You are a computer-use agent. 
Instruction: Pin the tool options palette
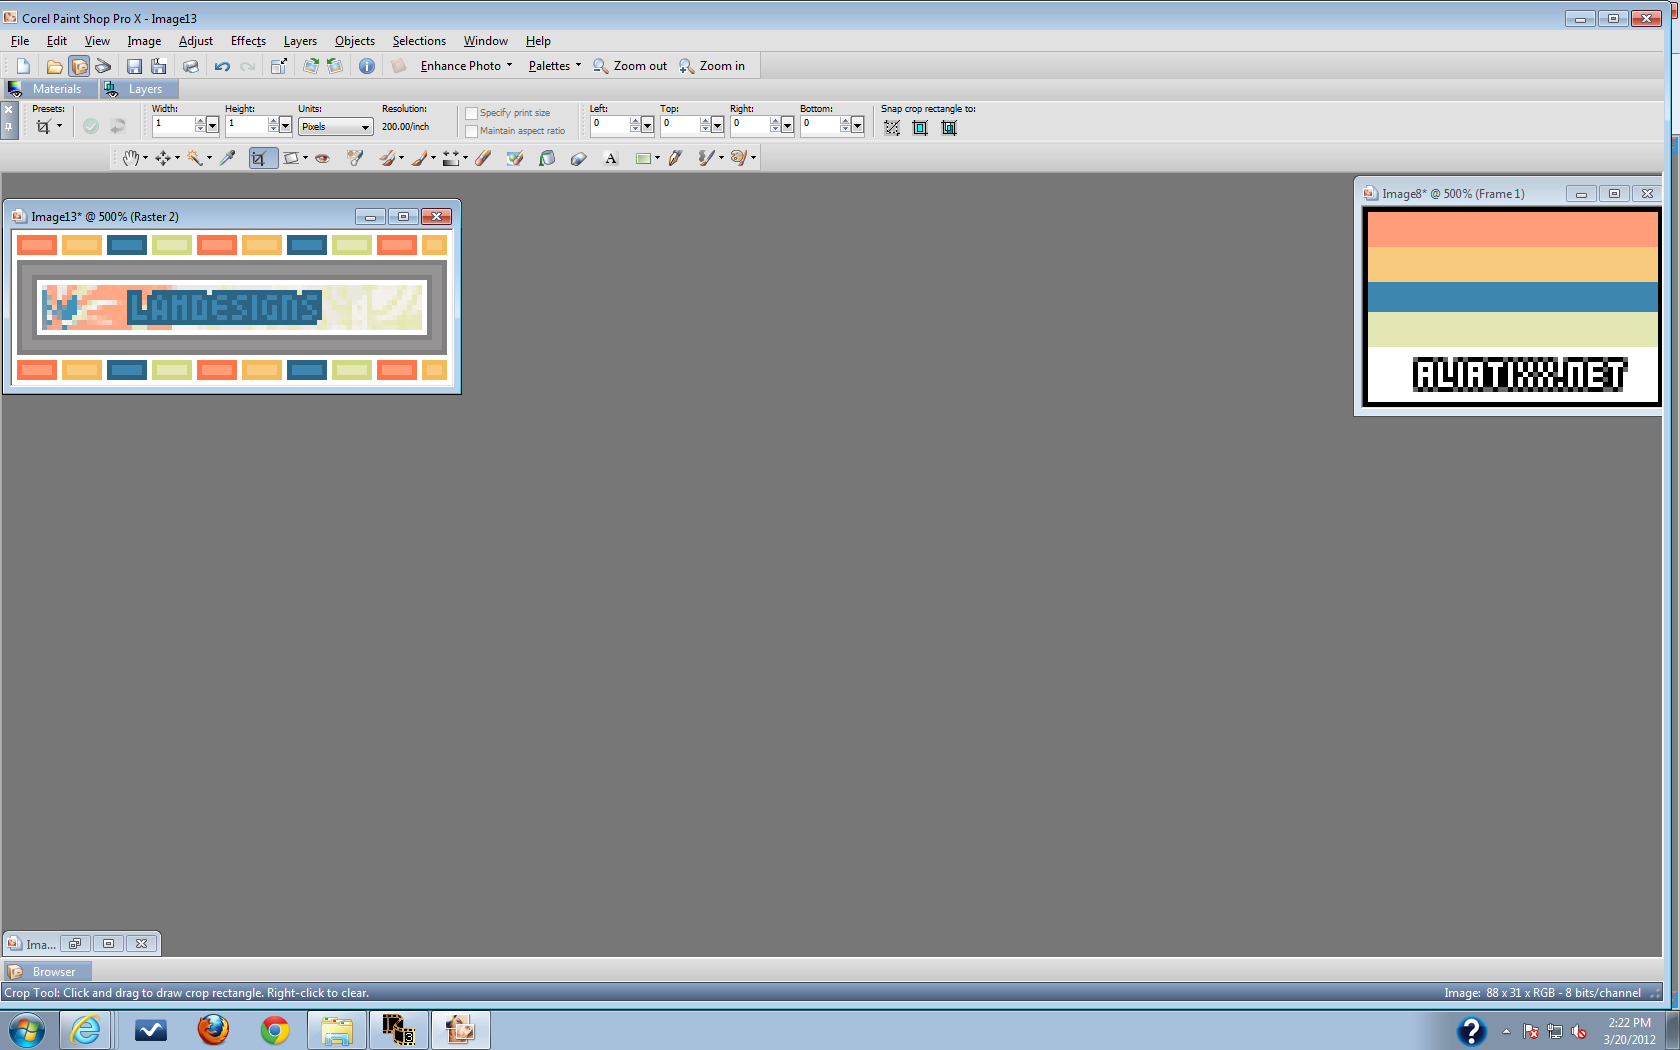(x=8, y=127)
